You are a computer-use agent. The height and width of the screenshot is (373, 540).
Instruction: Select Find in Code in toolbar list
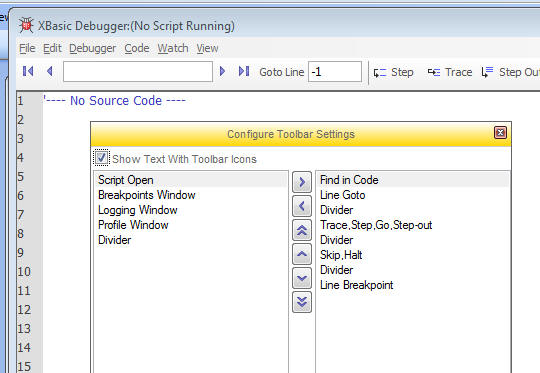413,180
